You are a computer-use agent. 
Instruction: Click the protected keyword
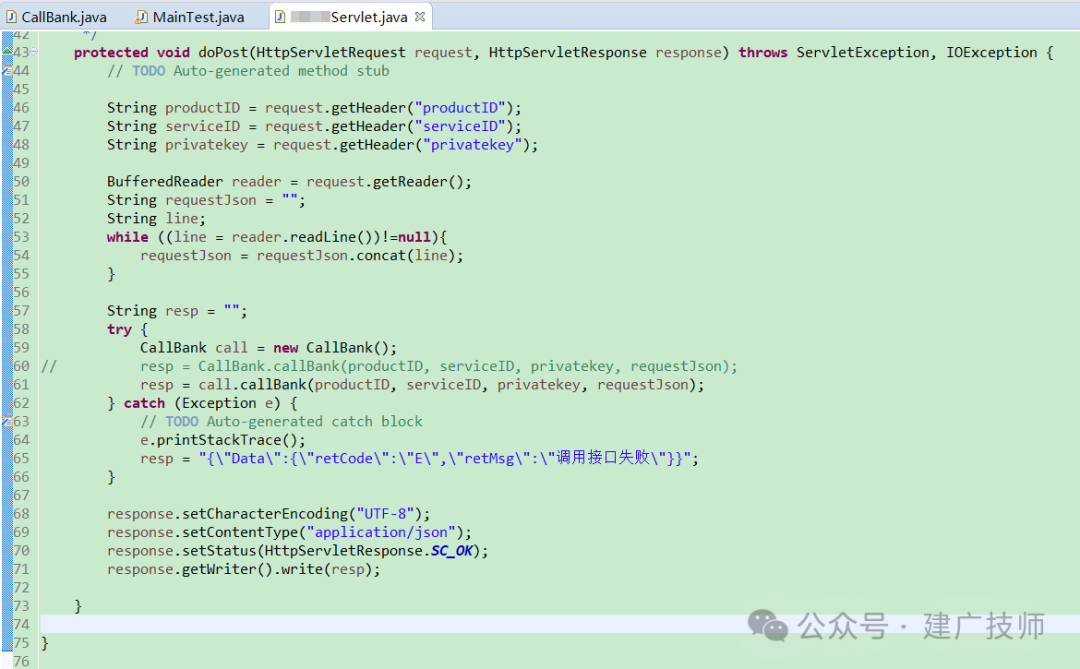pos(111,52)
